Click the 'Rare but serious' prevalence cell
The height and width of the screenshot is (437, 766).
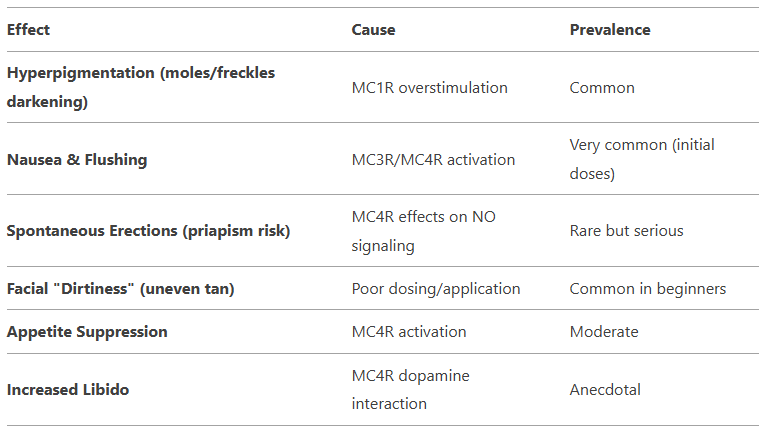[626, 231]
